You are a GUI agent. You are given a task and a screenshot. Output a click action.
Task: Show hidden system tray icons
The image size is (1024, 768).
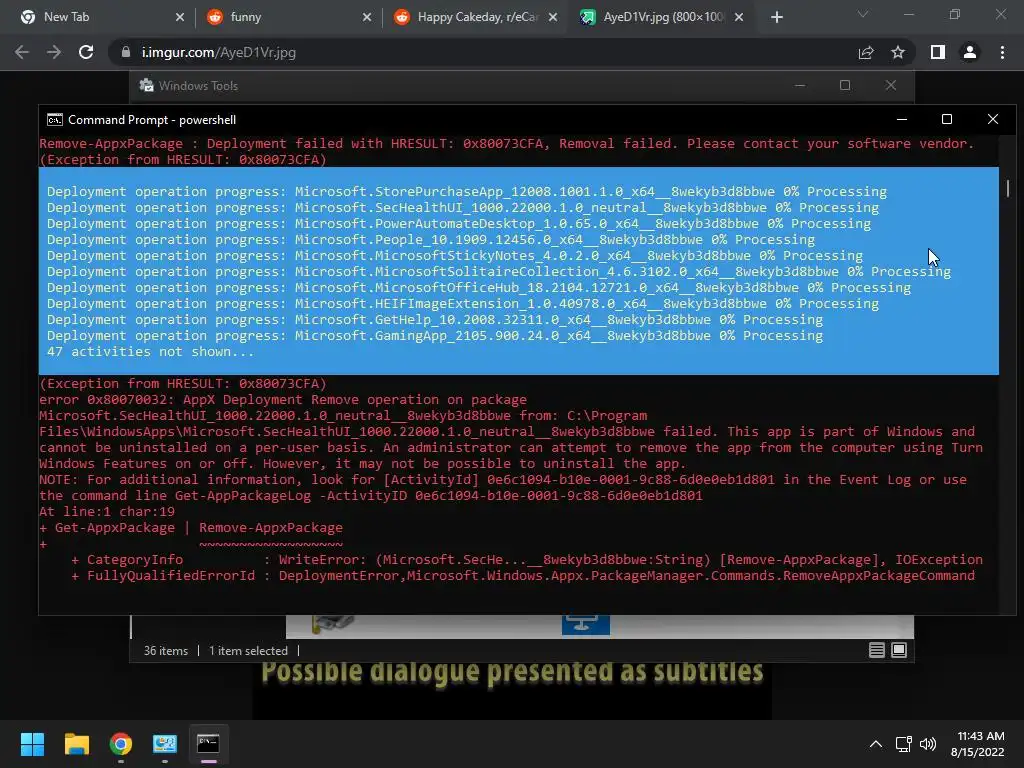[876, 744]
